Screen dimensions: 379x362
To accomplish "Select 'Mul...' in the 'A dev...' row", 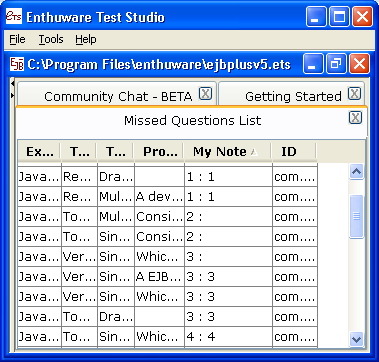I will [116, 197].
